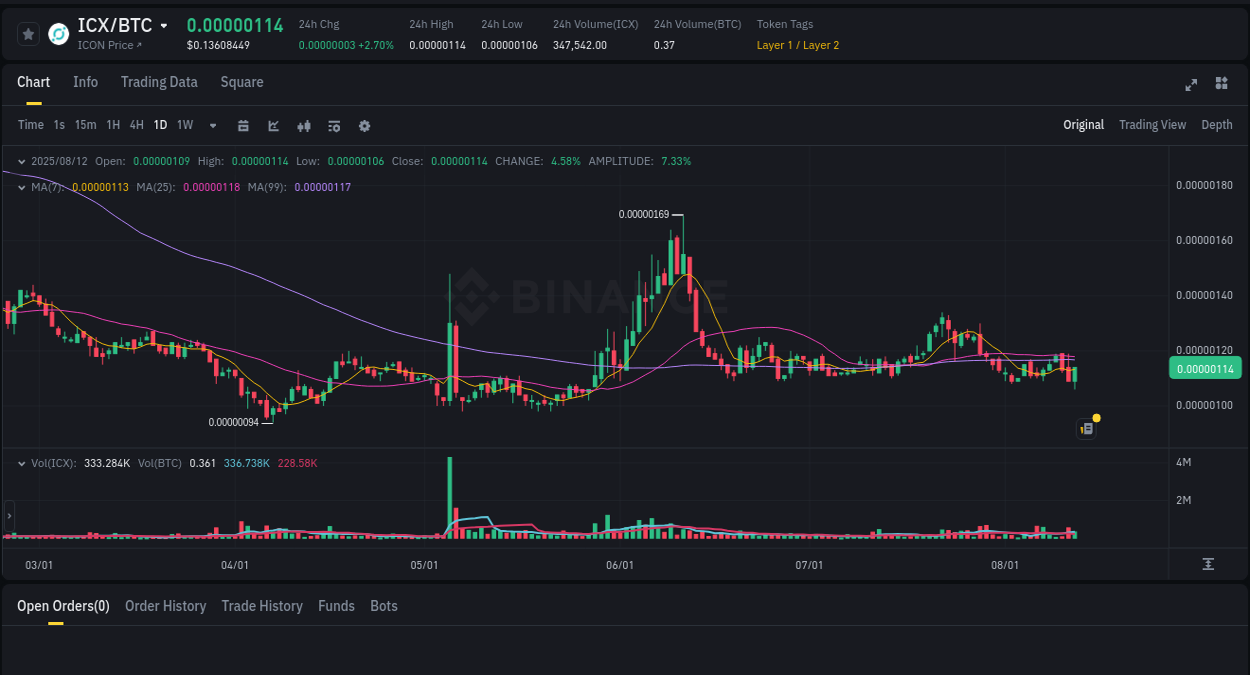Select the 4H timeframe
The height and width of the screenshot is (675, 1250).
click(136, 125)
